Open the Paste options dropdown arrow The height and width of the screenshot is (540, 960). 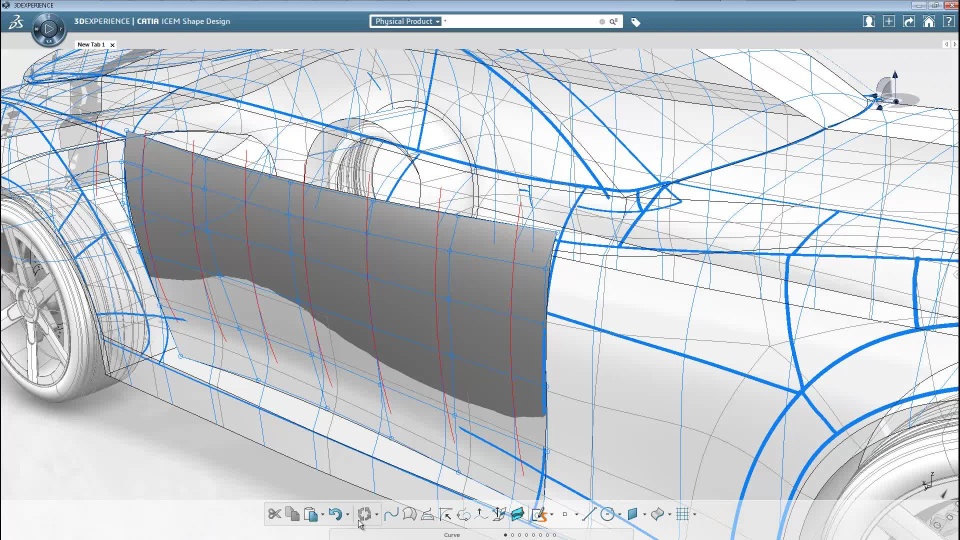(323, 514)
